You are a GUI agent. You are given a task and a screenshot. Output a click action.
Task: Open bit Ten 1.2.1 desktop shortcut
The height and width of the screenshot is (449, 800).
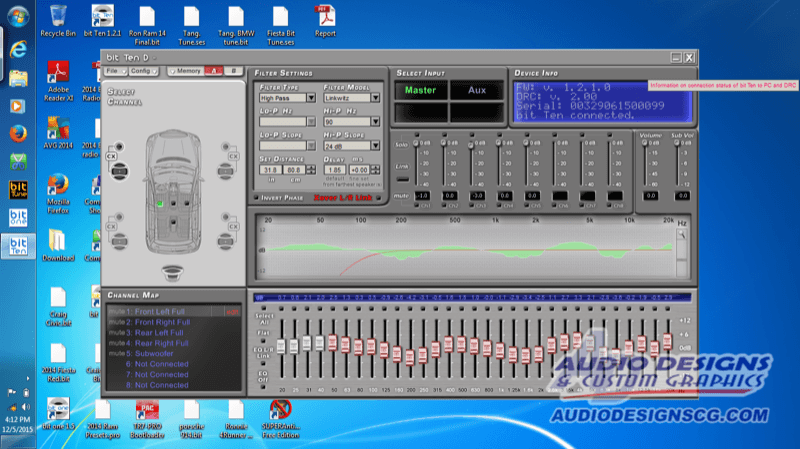click(102, 20)
